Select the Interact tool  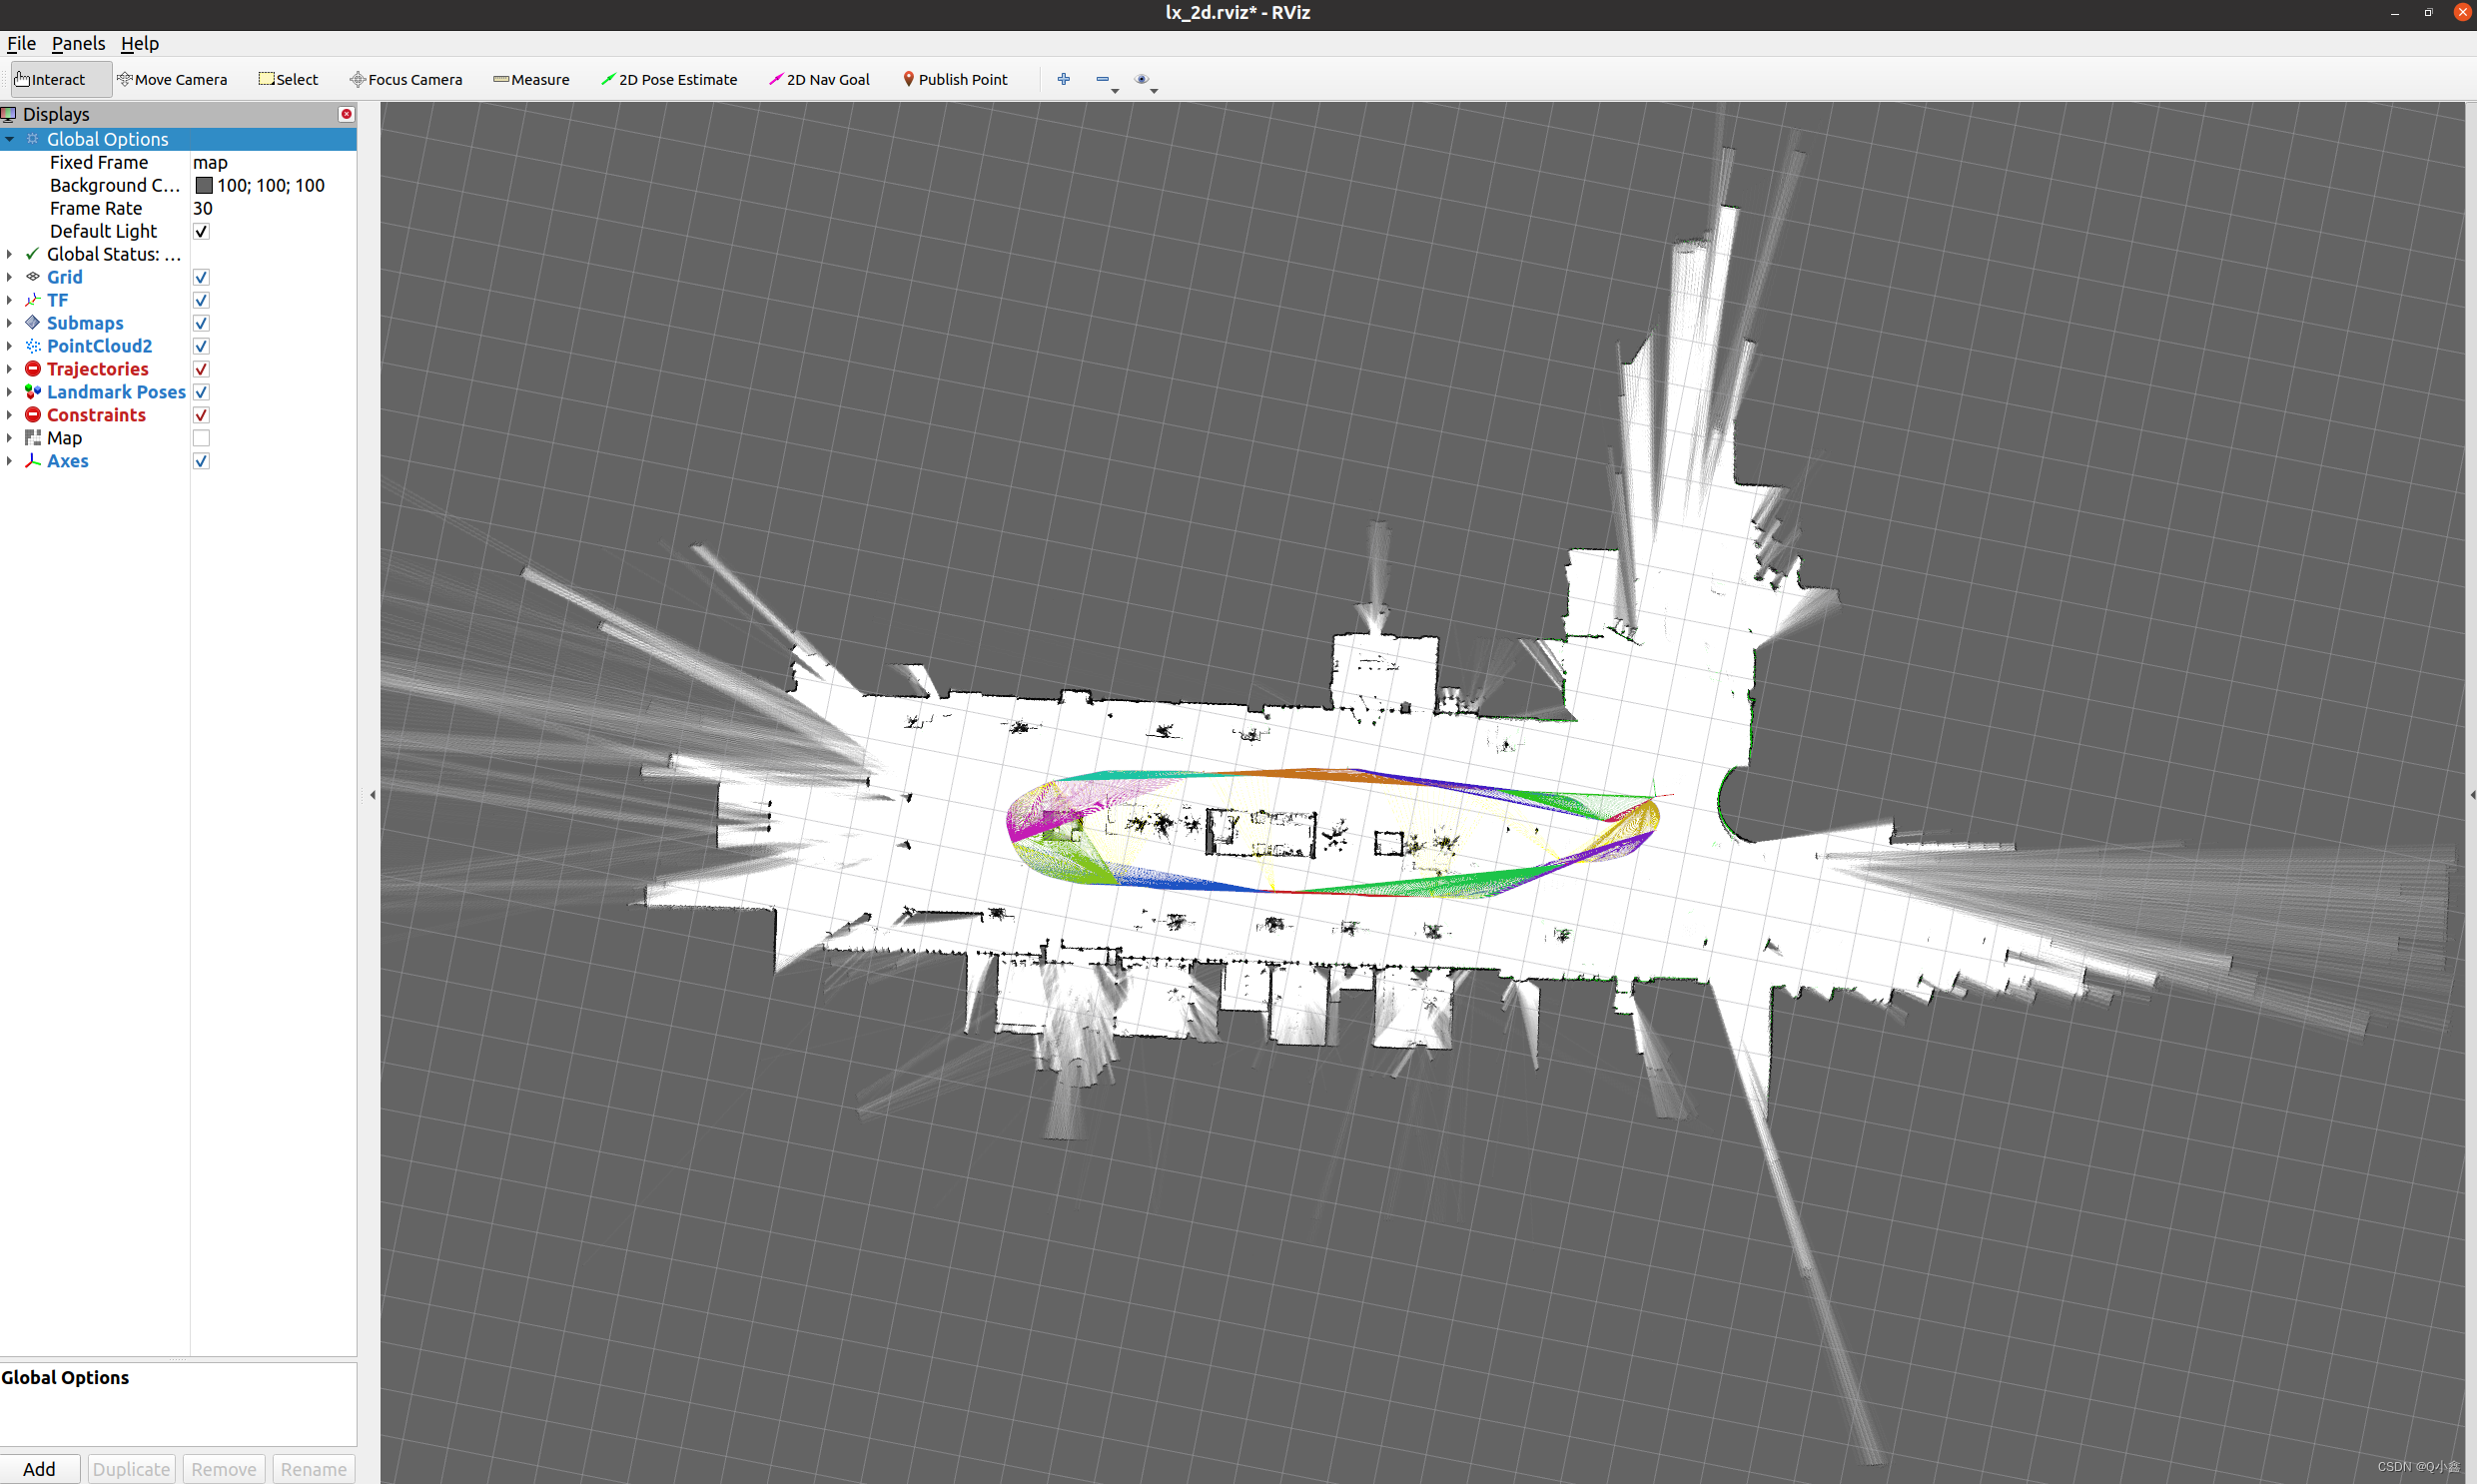click(52, 80)
